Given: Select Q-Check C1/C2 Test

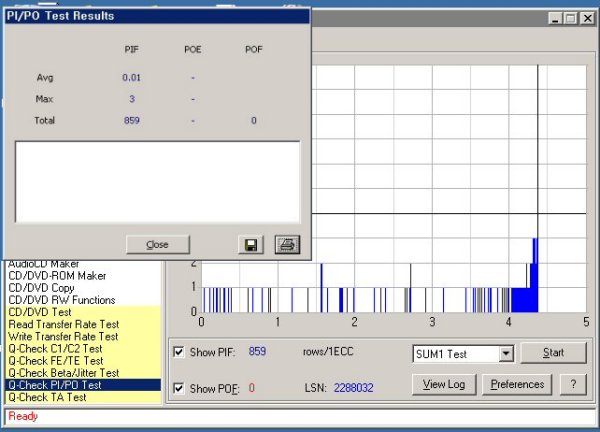Looking at the screenshot, I should [83, 349].
